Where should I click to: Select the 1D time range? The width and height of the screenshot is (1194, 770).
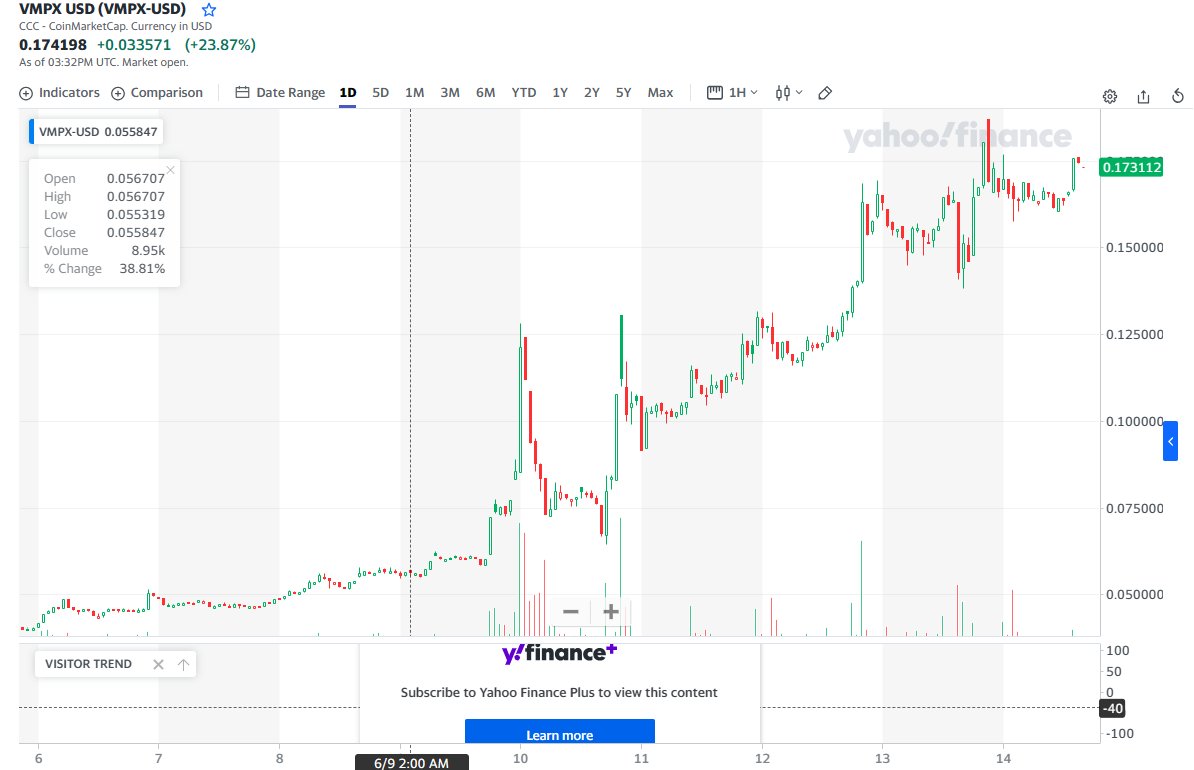click(x=348, y=93)
